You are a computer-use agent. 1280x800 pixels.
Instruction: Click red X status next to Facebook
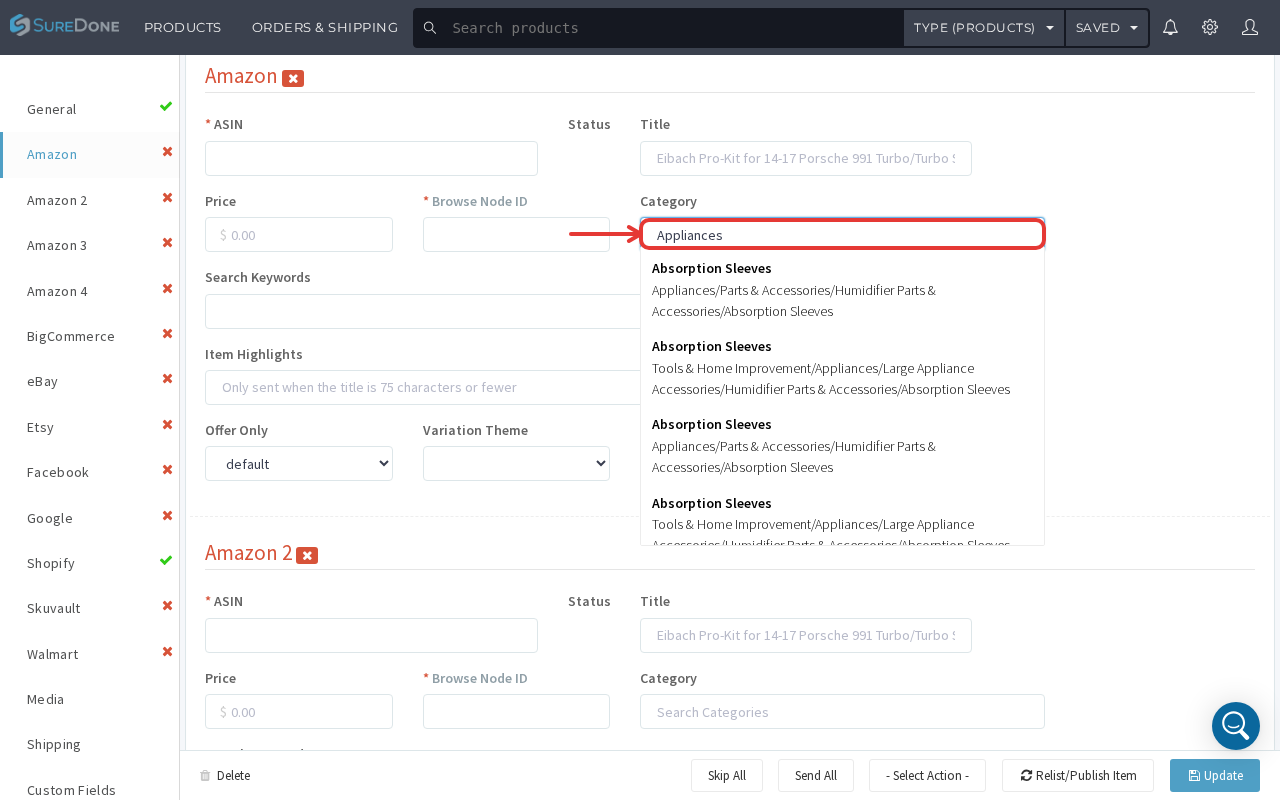click(x=167, y=469)
